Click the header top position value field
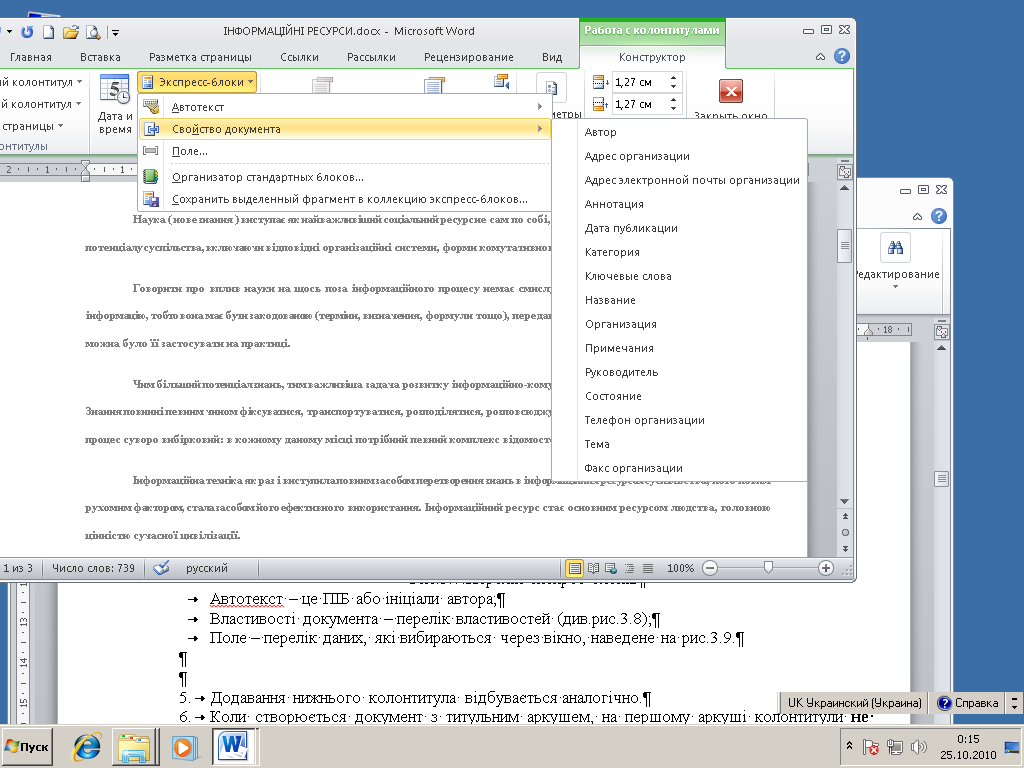Screen dimensions: 1024x768 (639, 82)
